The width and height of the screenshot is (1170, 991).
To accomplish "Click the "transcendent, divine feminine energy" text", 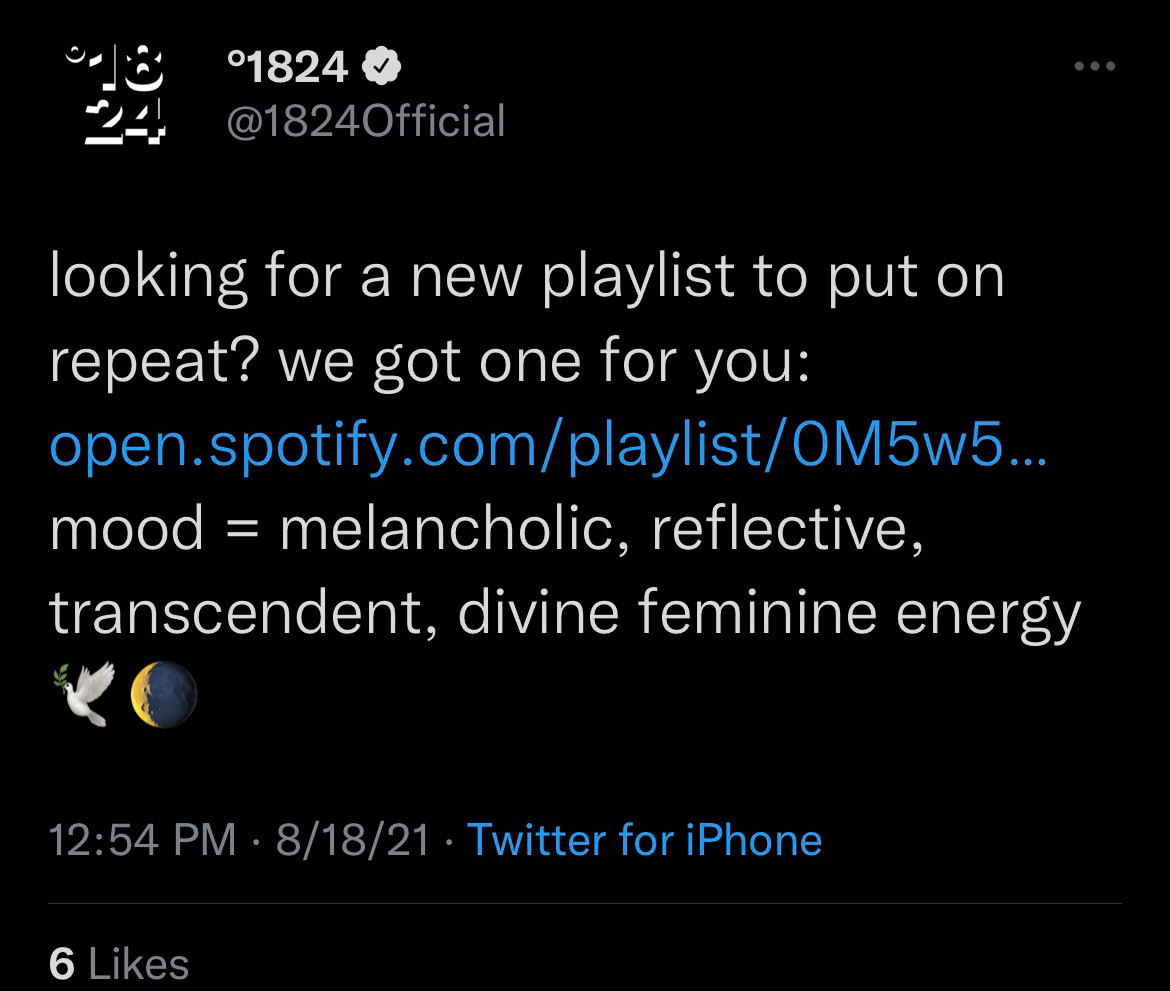I will click(565, 612).
